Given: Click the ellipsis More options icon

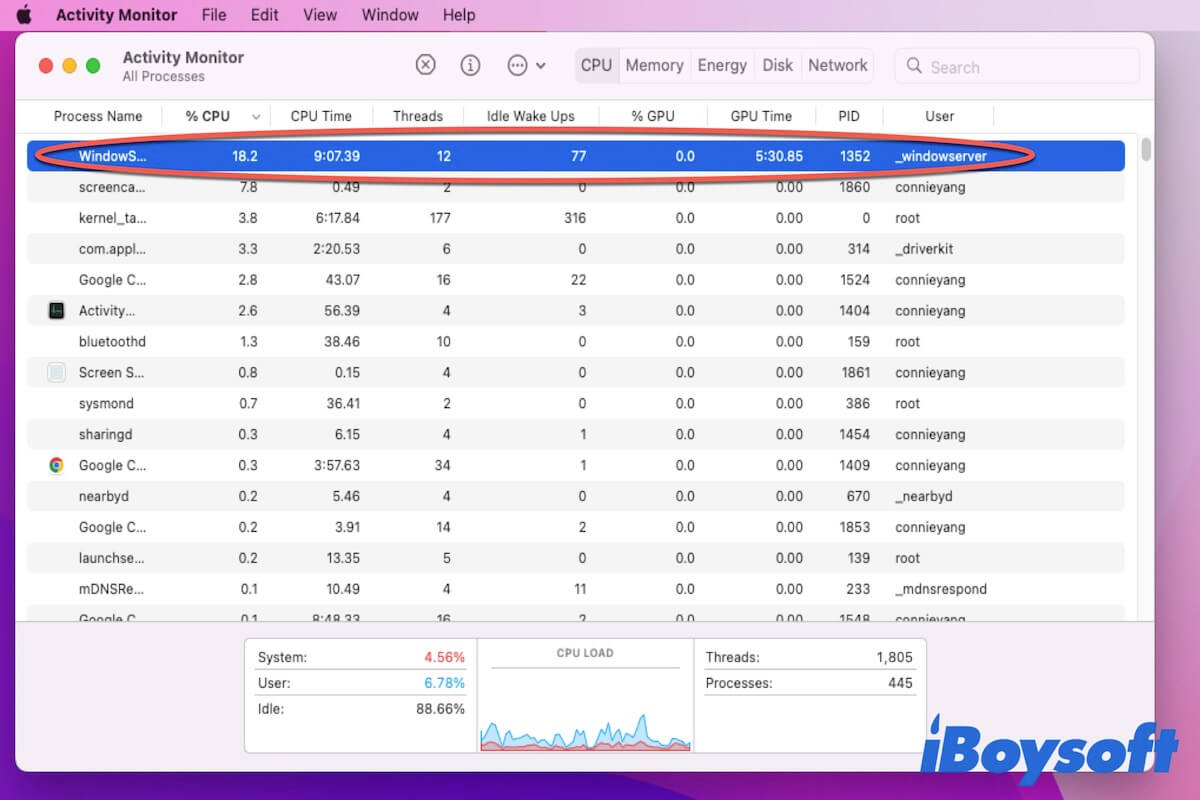Looking at the screenshot, I should tap(517, 65).
